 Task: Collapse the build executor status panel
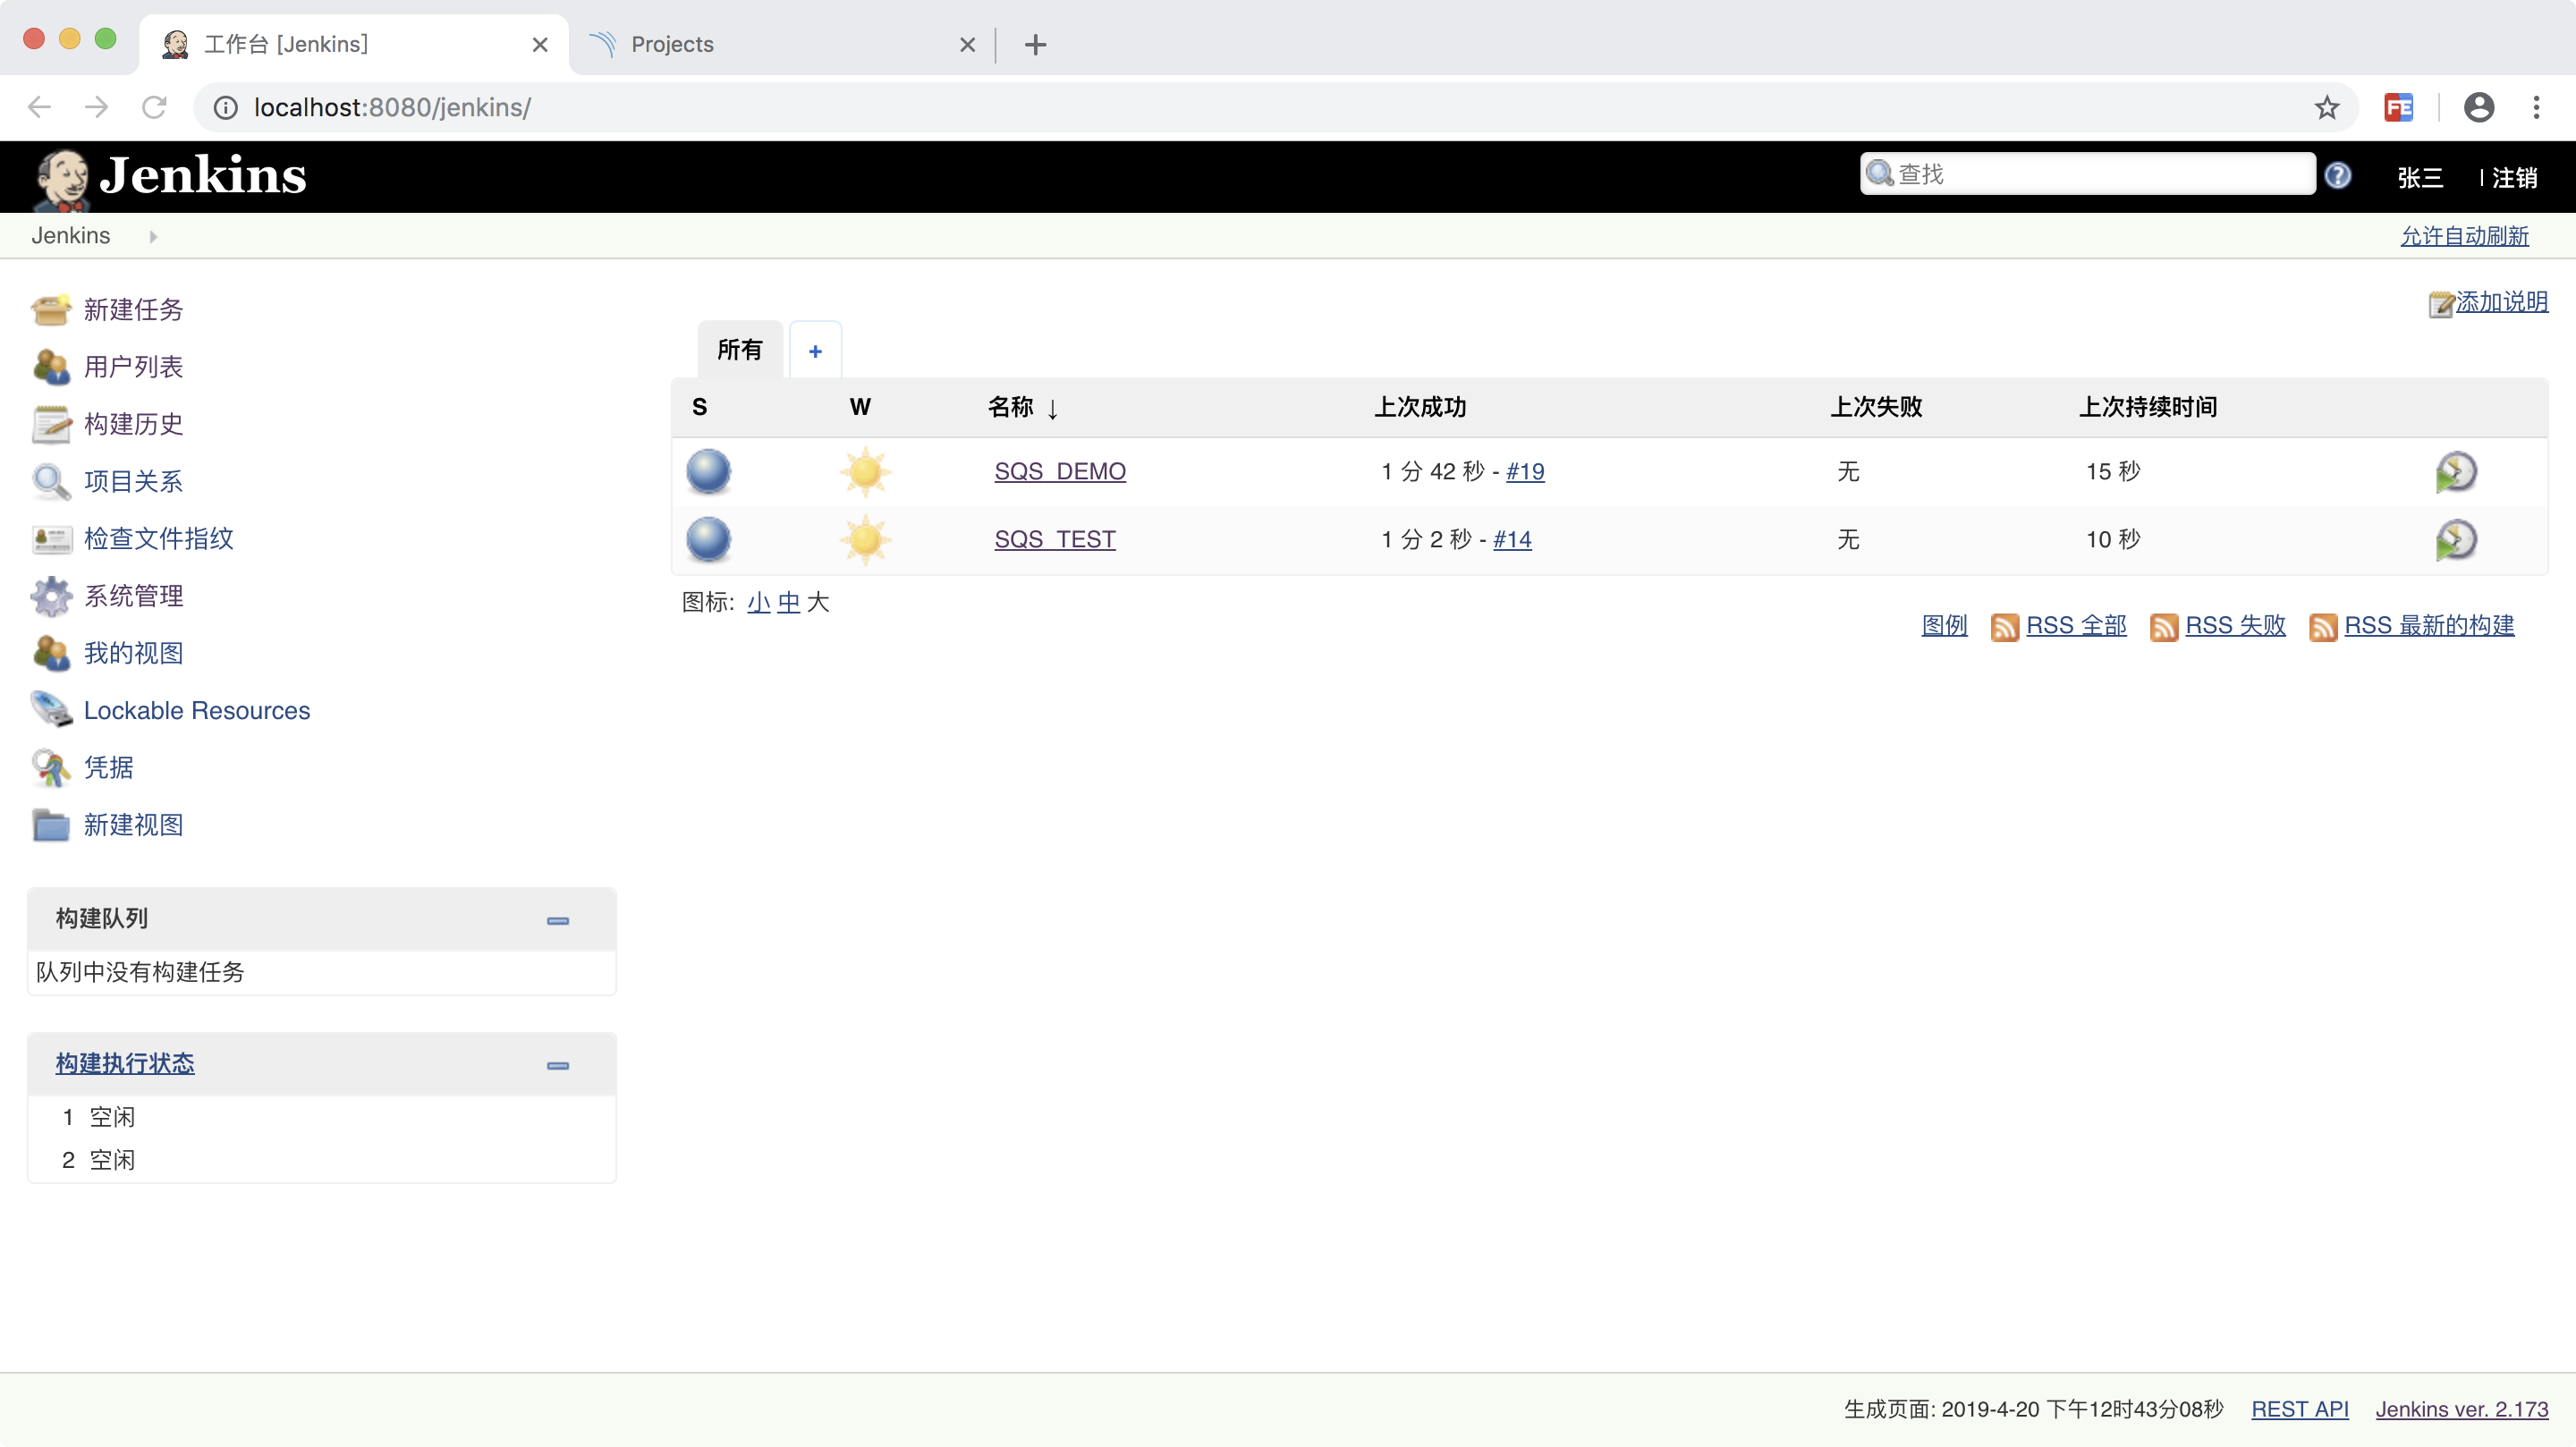click(558, 1065)
